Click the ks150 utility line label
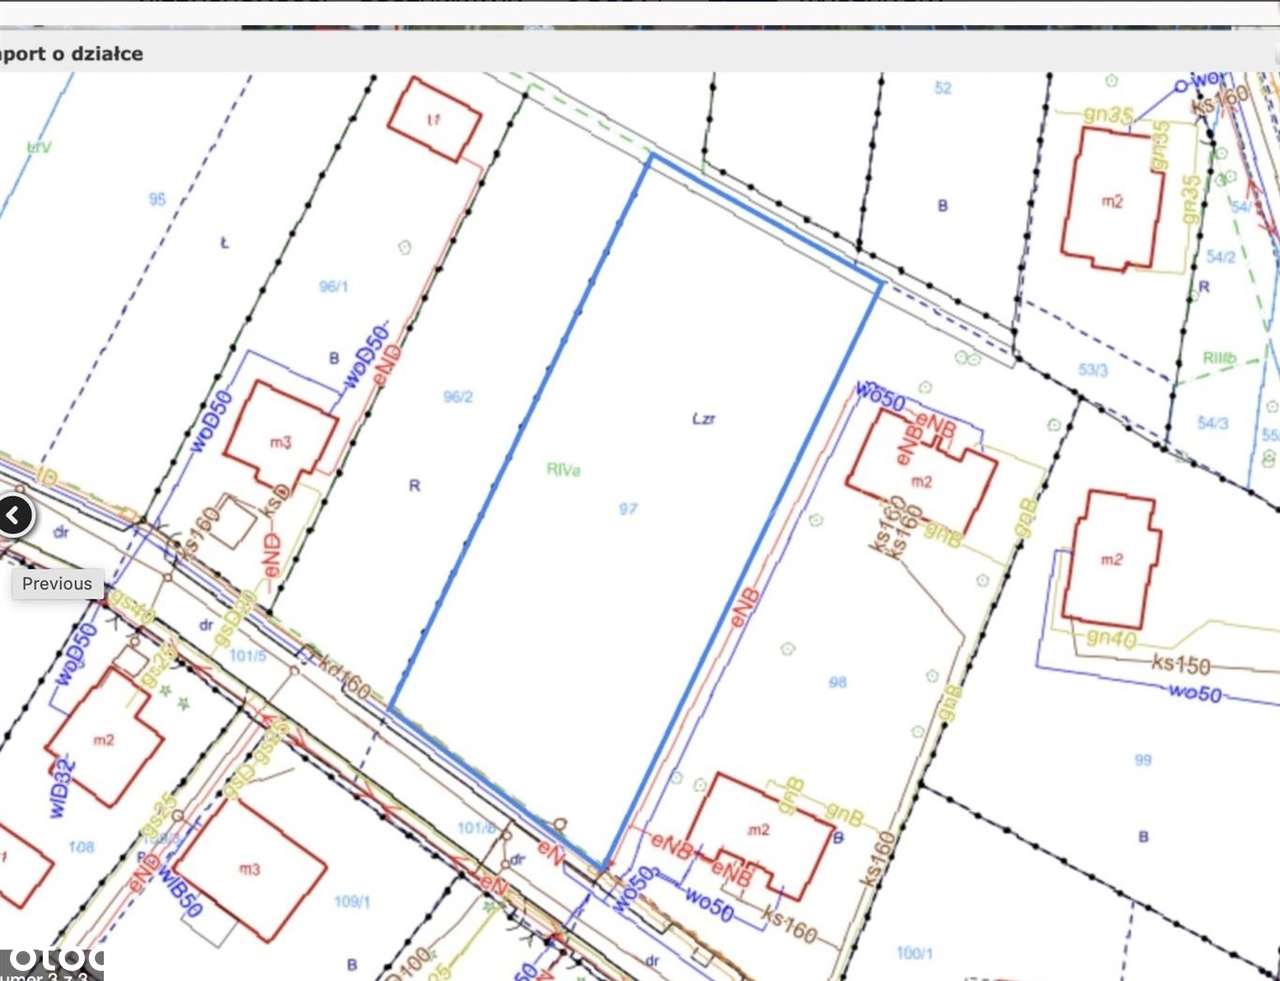The image size is (1280, 981). pyautogui.click(x=1181, y=664)
